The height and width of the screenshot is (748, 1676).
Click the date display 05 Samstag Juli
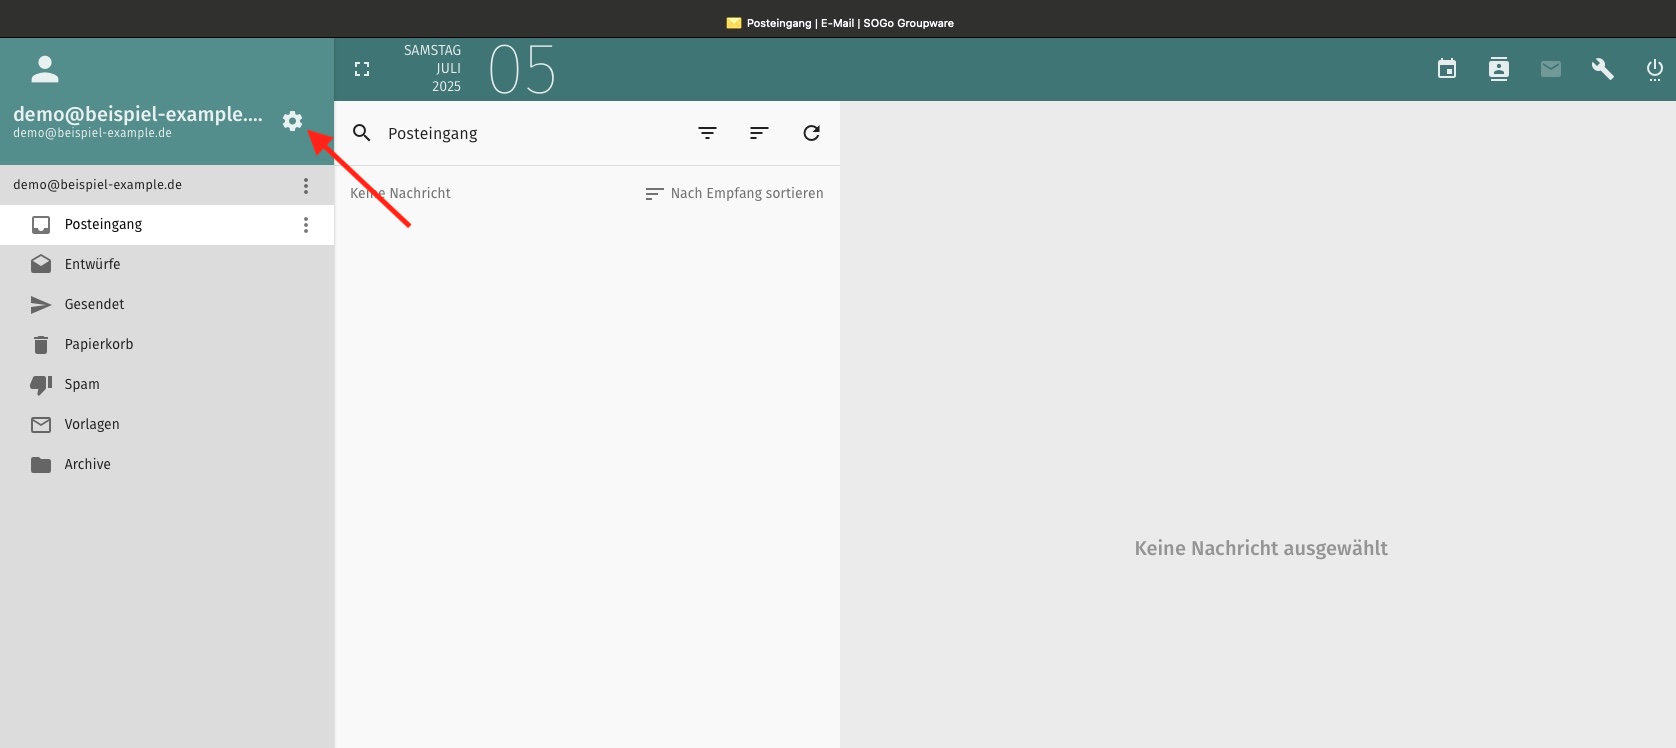point(479,70)
